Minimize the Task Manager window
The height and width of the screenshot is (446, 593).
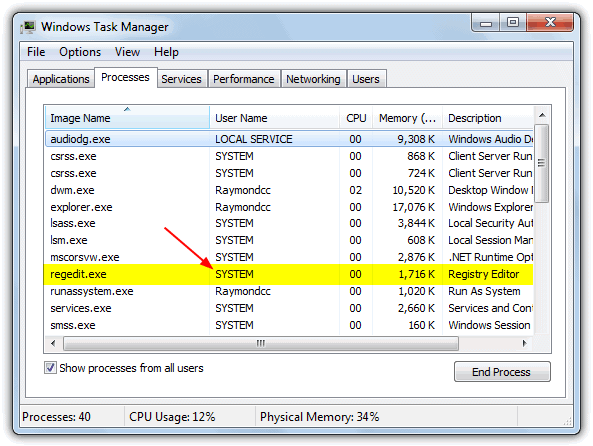(x=486, y=23)
